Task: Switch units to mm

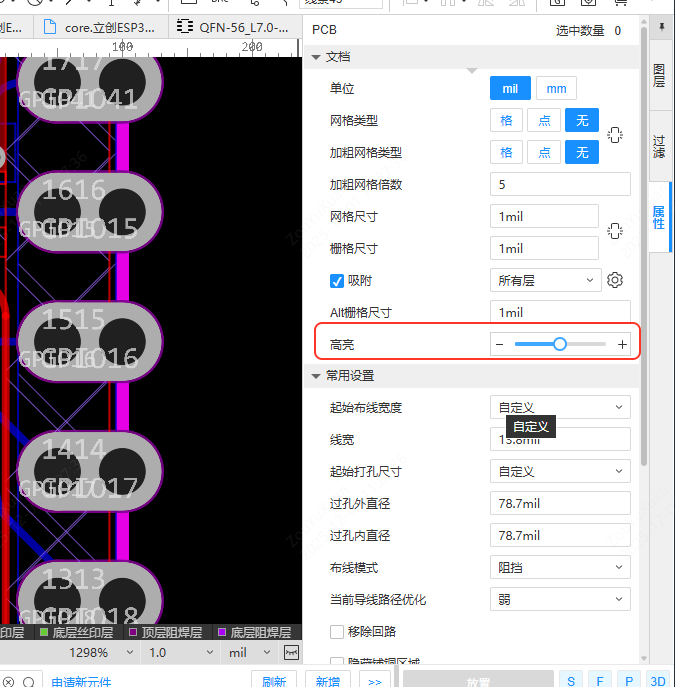Action: point(556,88)
